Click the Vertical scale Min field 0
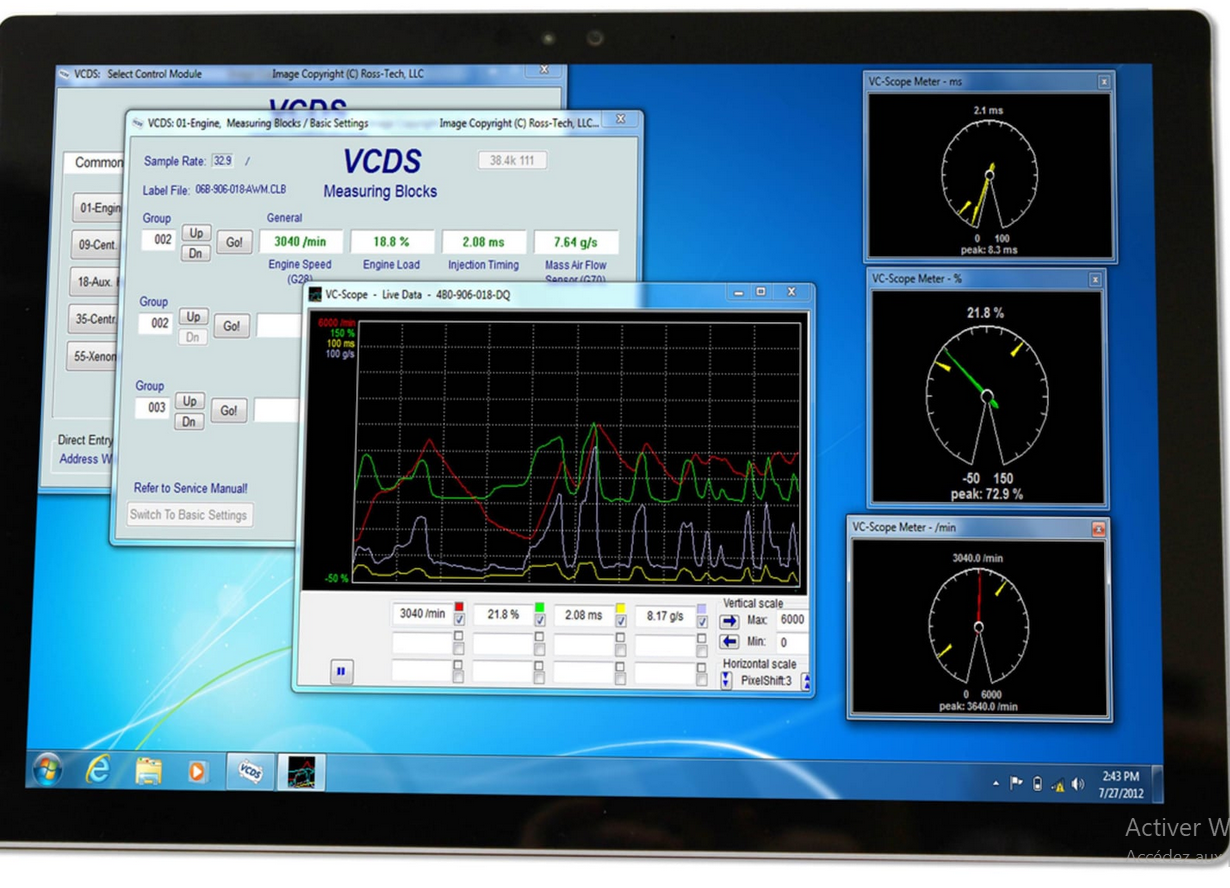 tap(790, 643)
